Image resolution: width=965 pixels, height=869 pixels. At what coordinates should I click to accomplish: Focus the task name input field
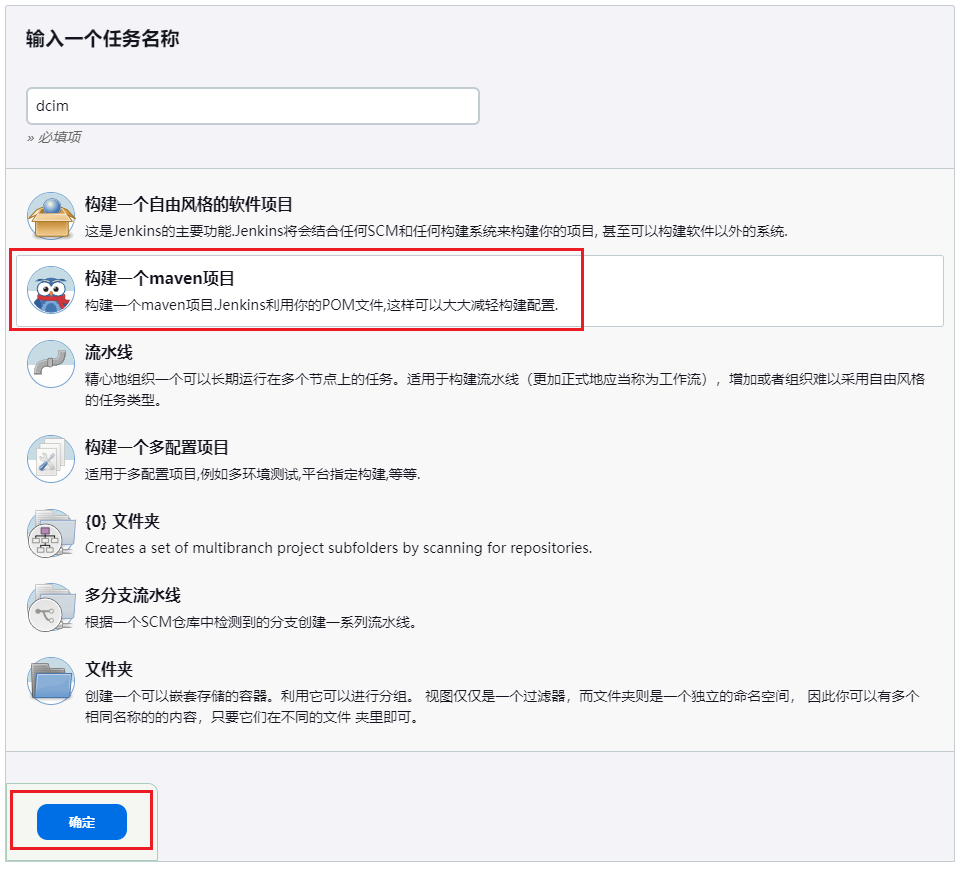coord(253,106)
